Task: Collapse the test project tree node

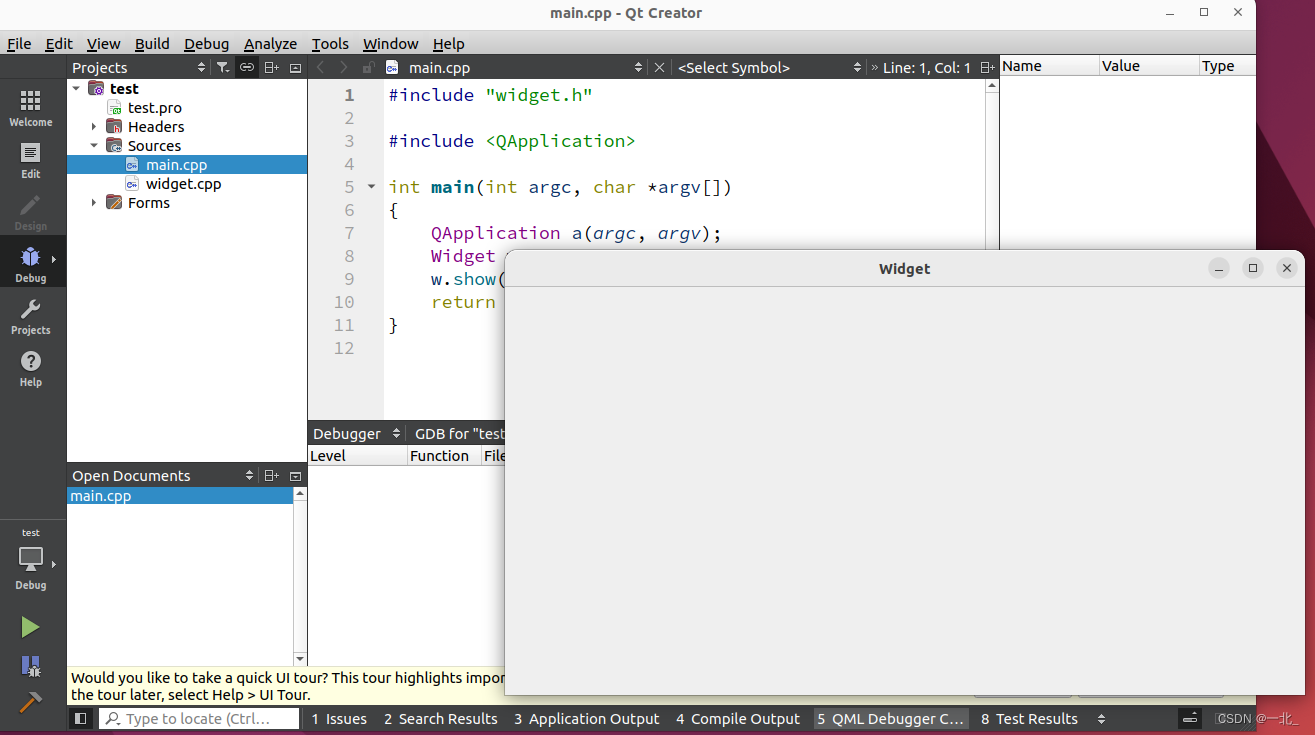Action: coord(76,88)
